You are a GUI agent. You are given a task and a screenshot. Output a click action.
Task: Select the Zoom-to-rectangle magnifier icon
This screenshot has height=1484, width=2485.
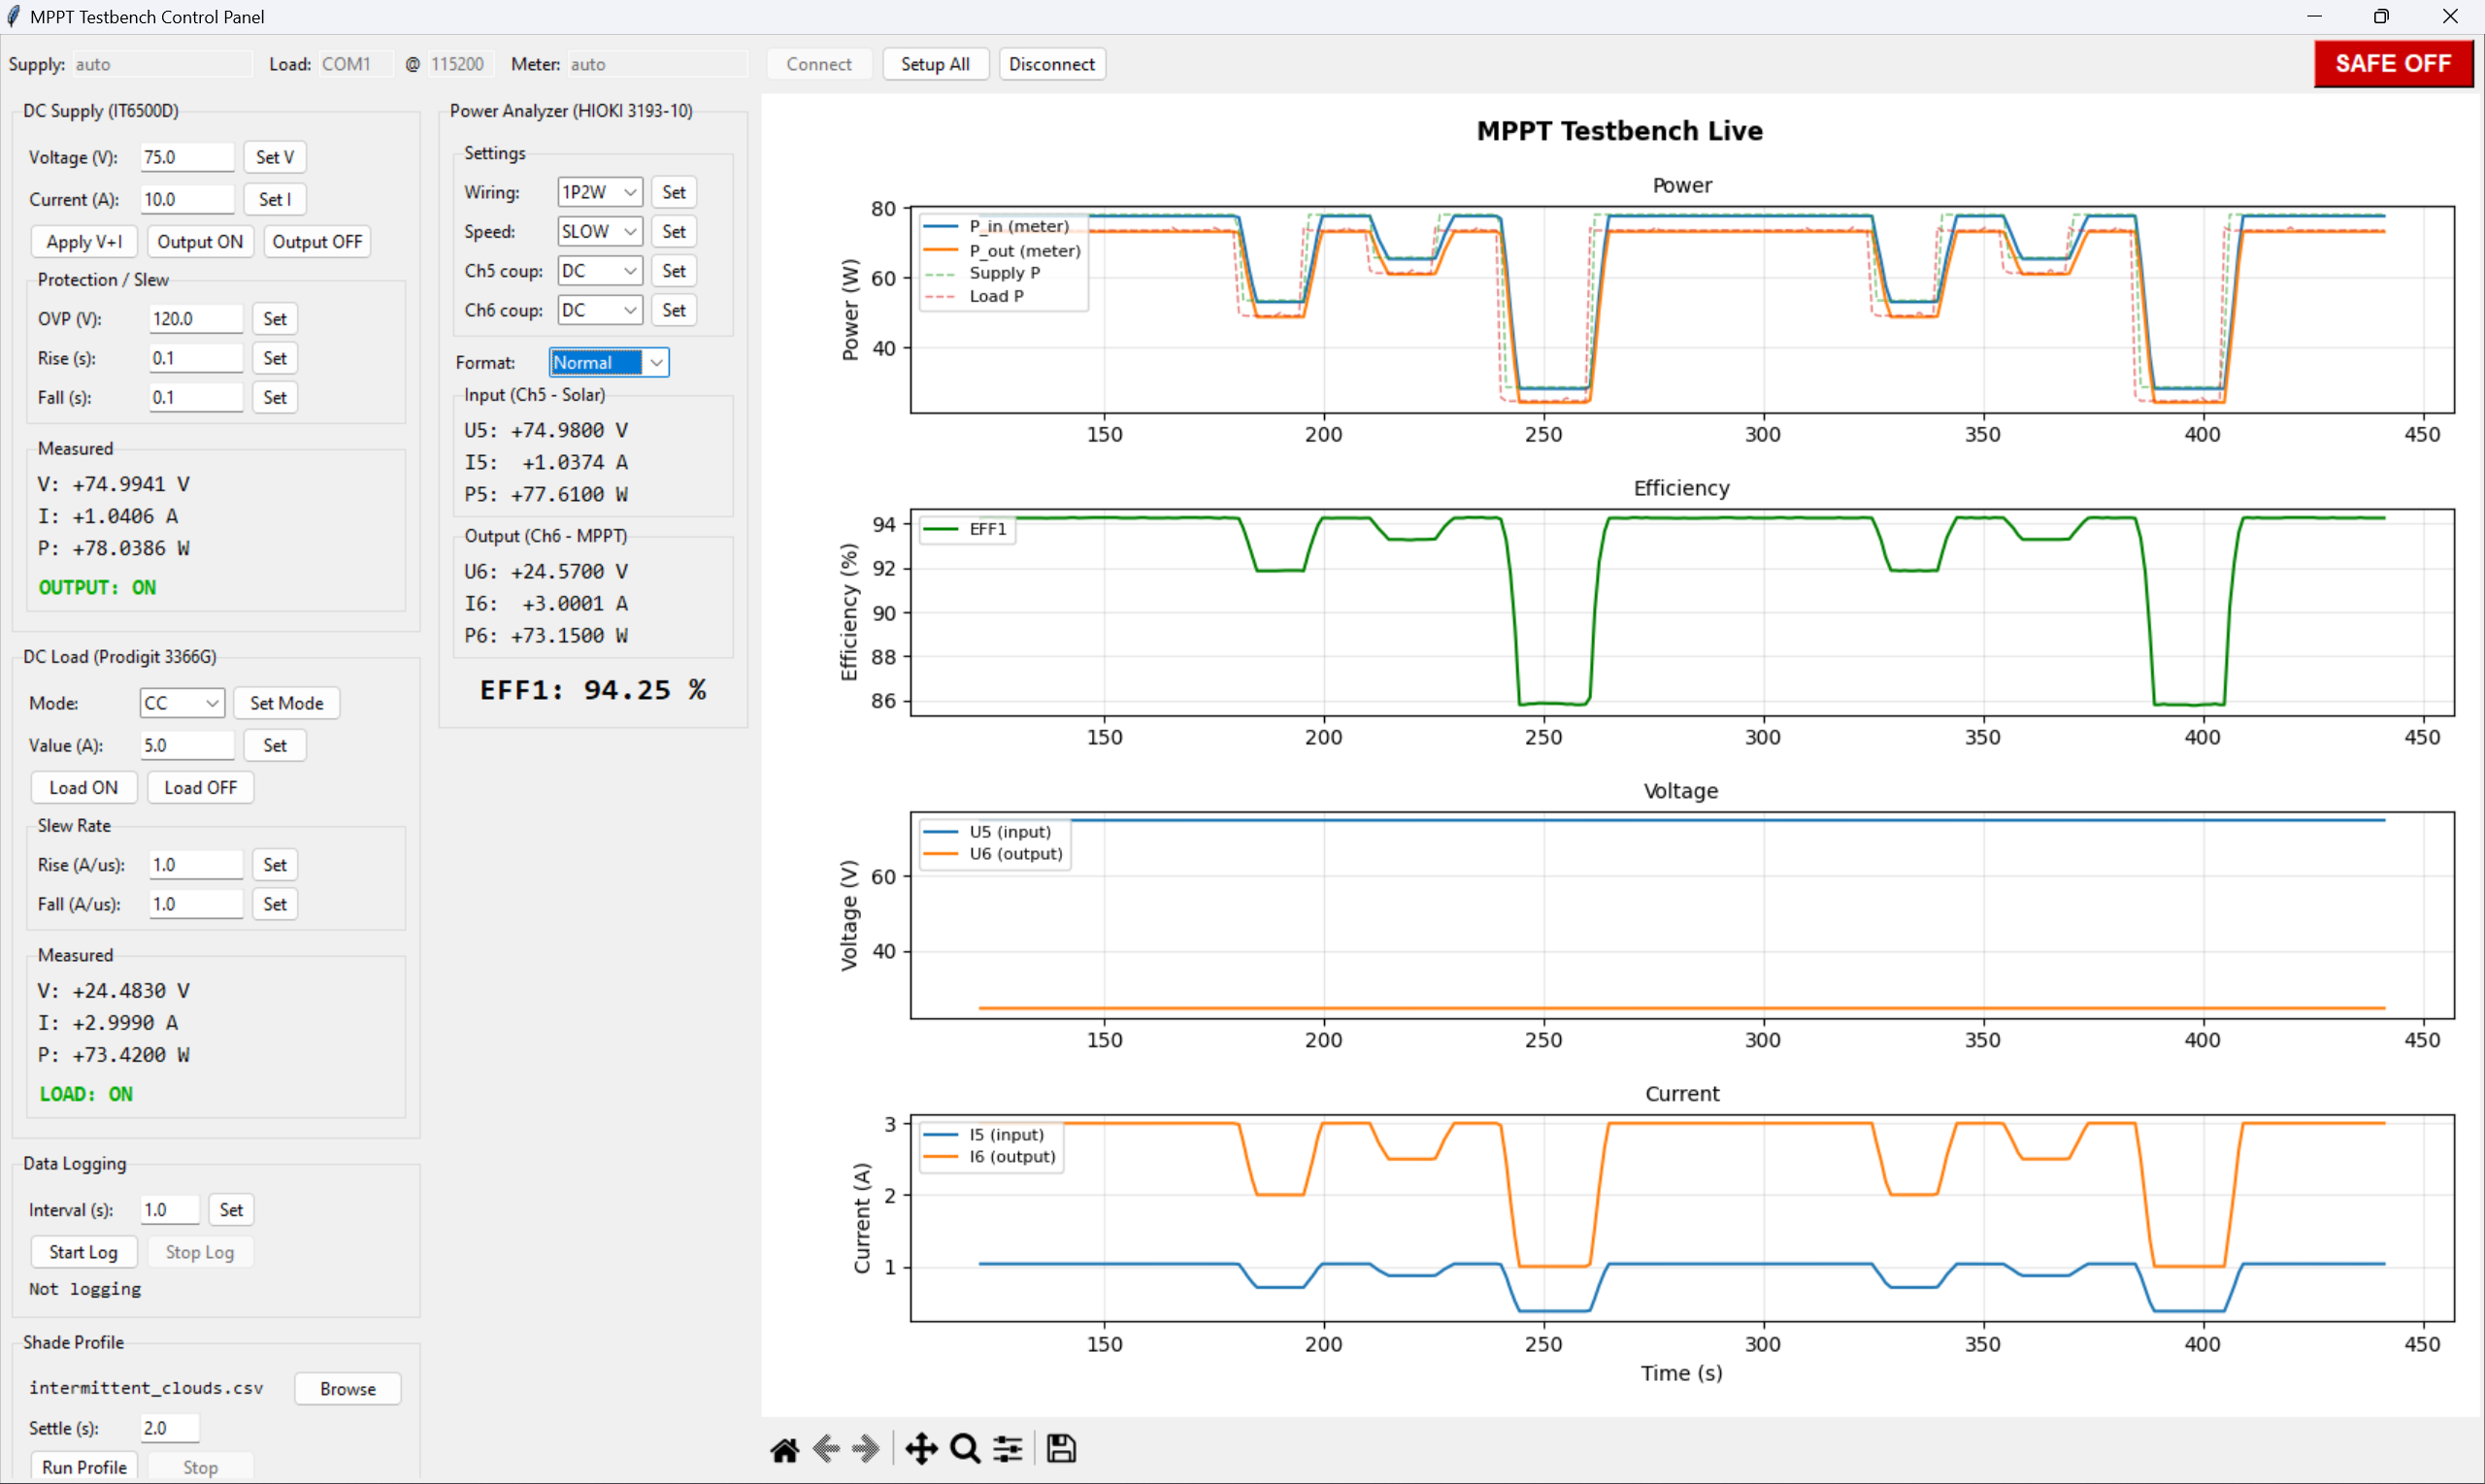tap(963, 1448)
